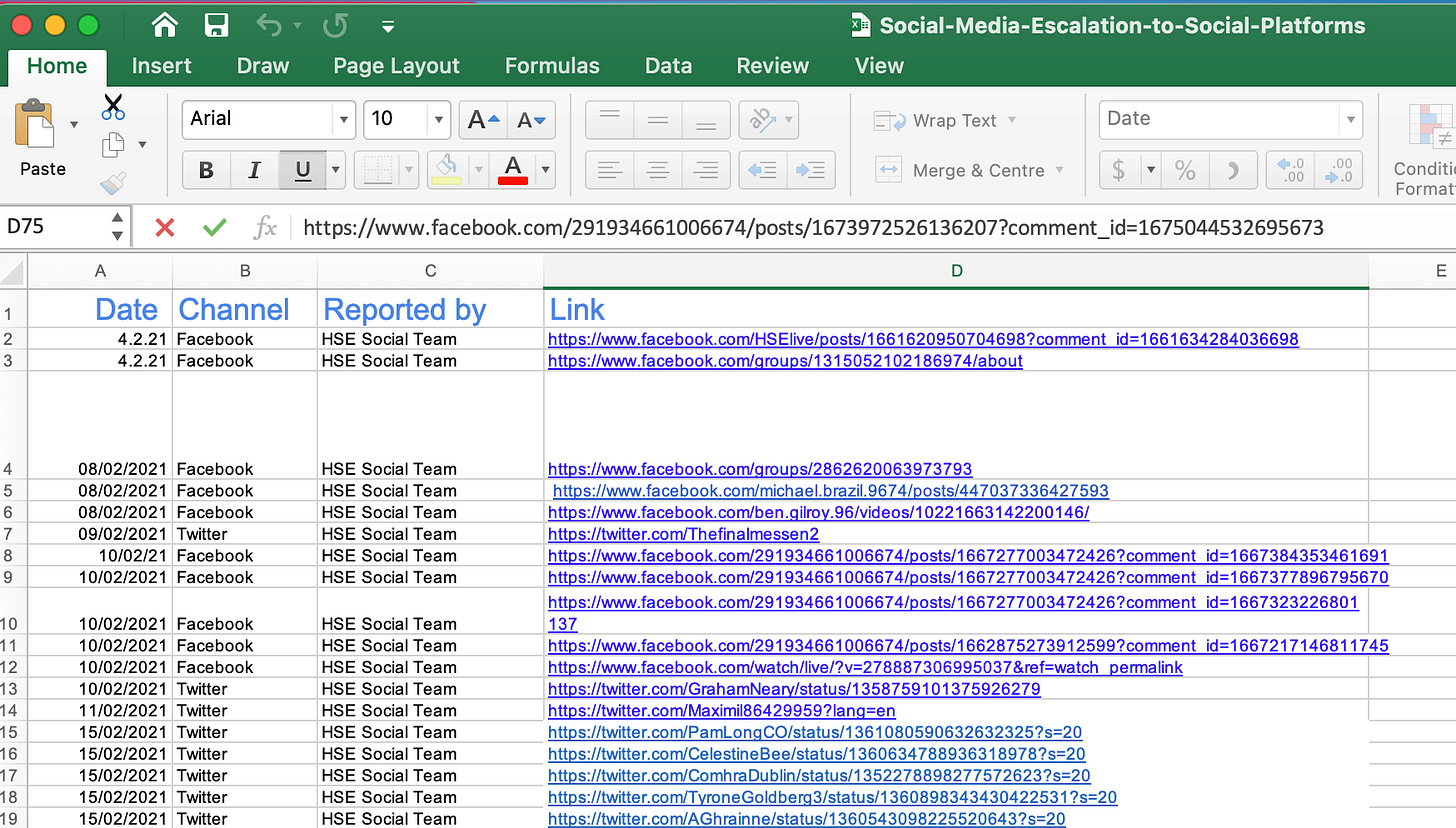The height and width of the screenshot is (828, 1456).
Task: Open Formulas tab
Action: (552, 66)
